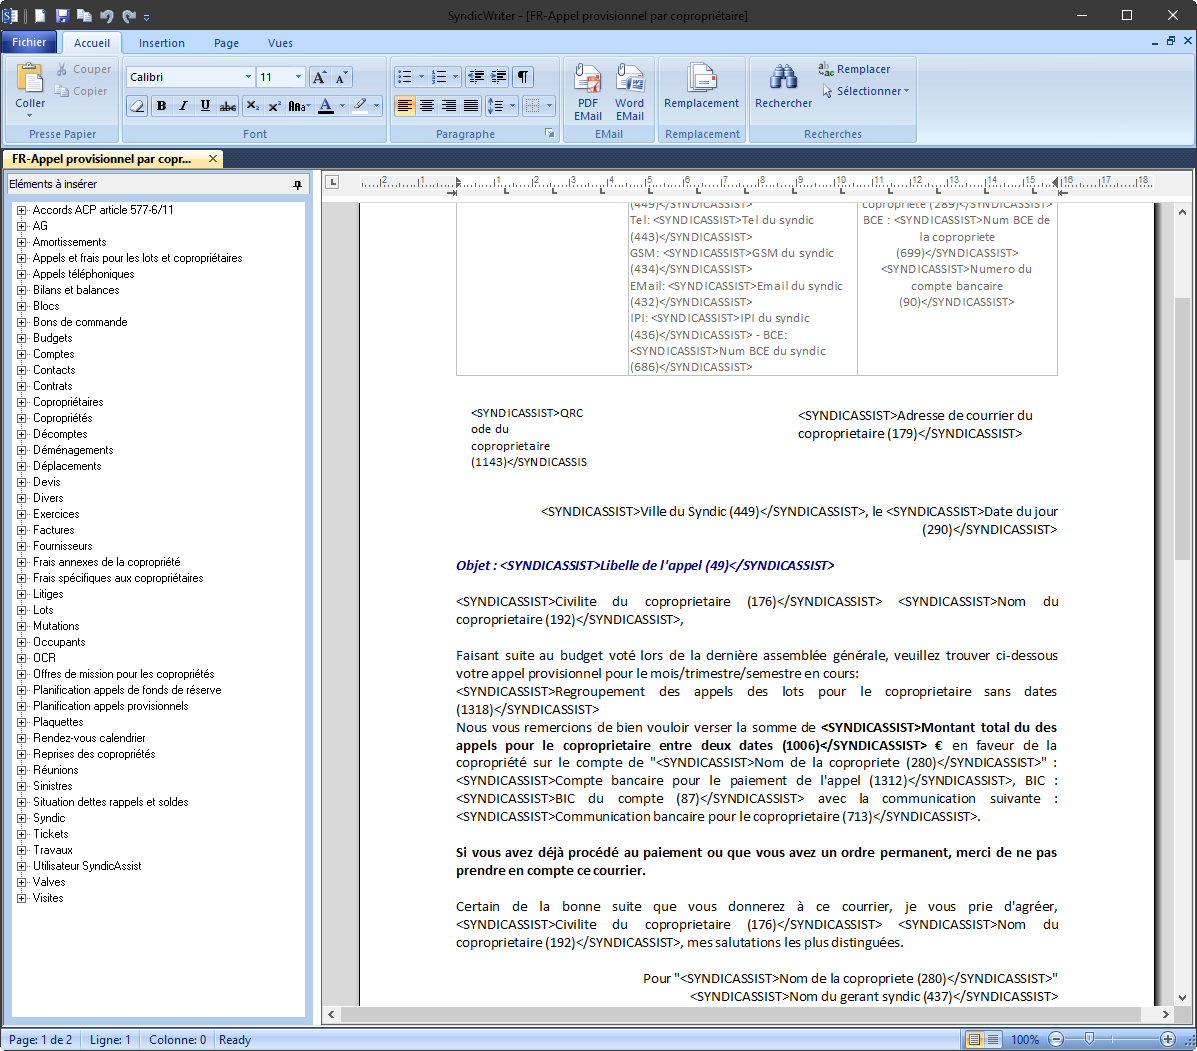Pin the Eléments à insérer panel
This screenshot has height=1051, width=1197.
(x=297, y=185)
